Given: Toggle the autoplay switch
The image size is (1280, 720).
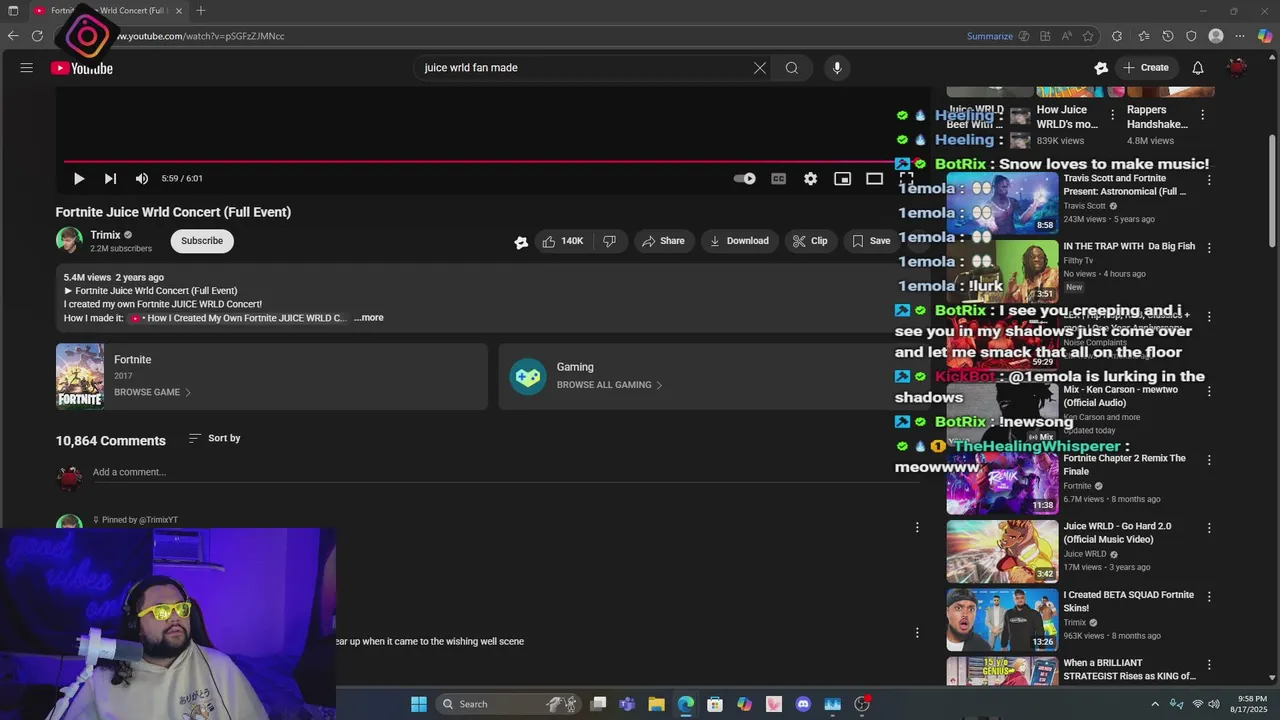Looking at the screenshot, I should (x=745, y=179).
